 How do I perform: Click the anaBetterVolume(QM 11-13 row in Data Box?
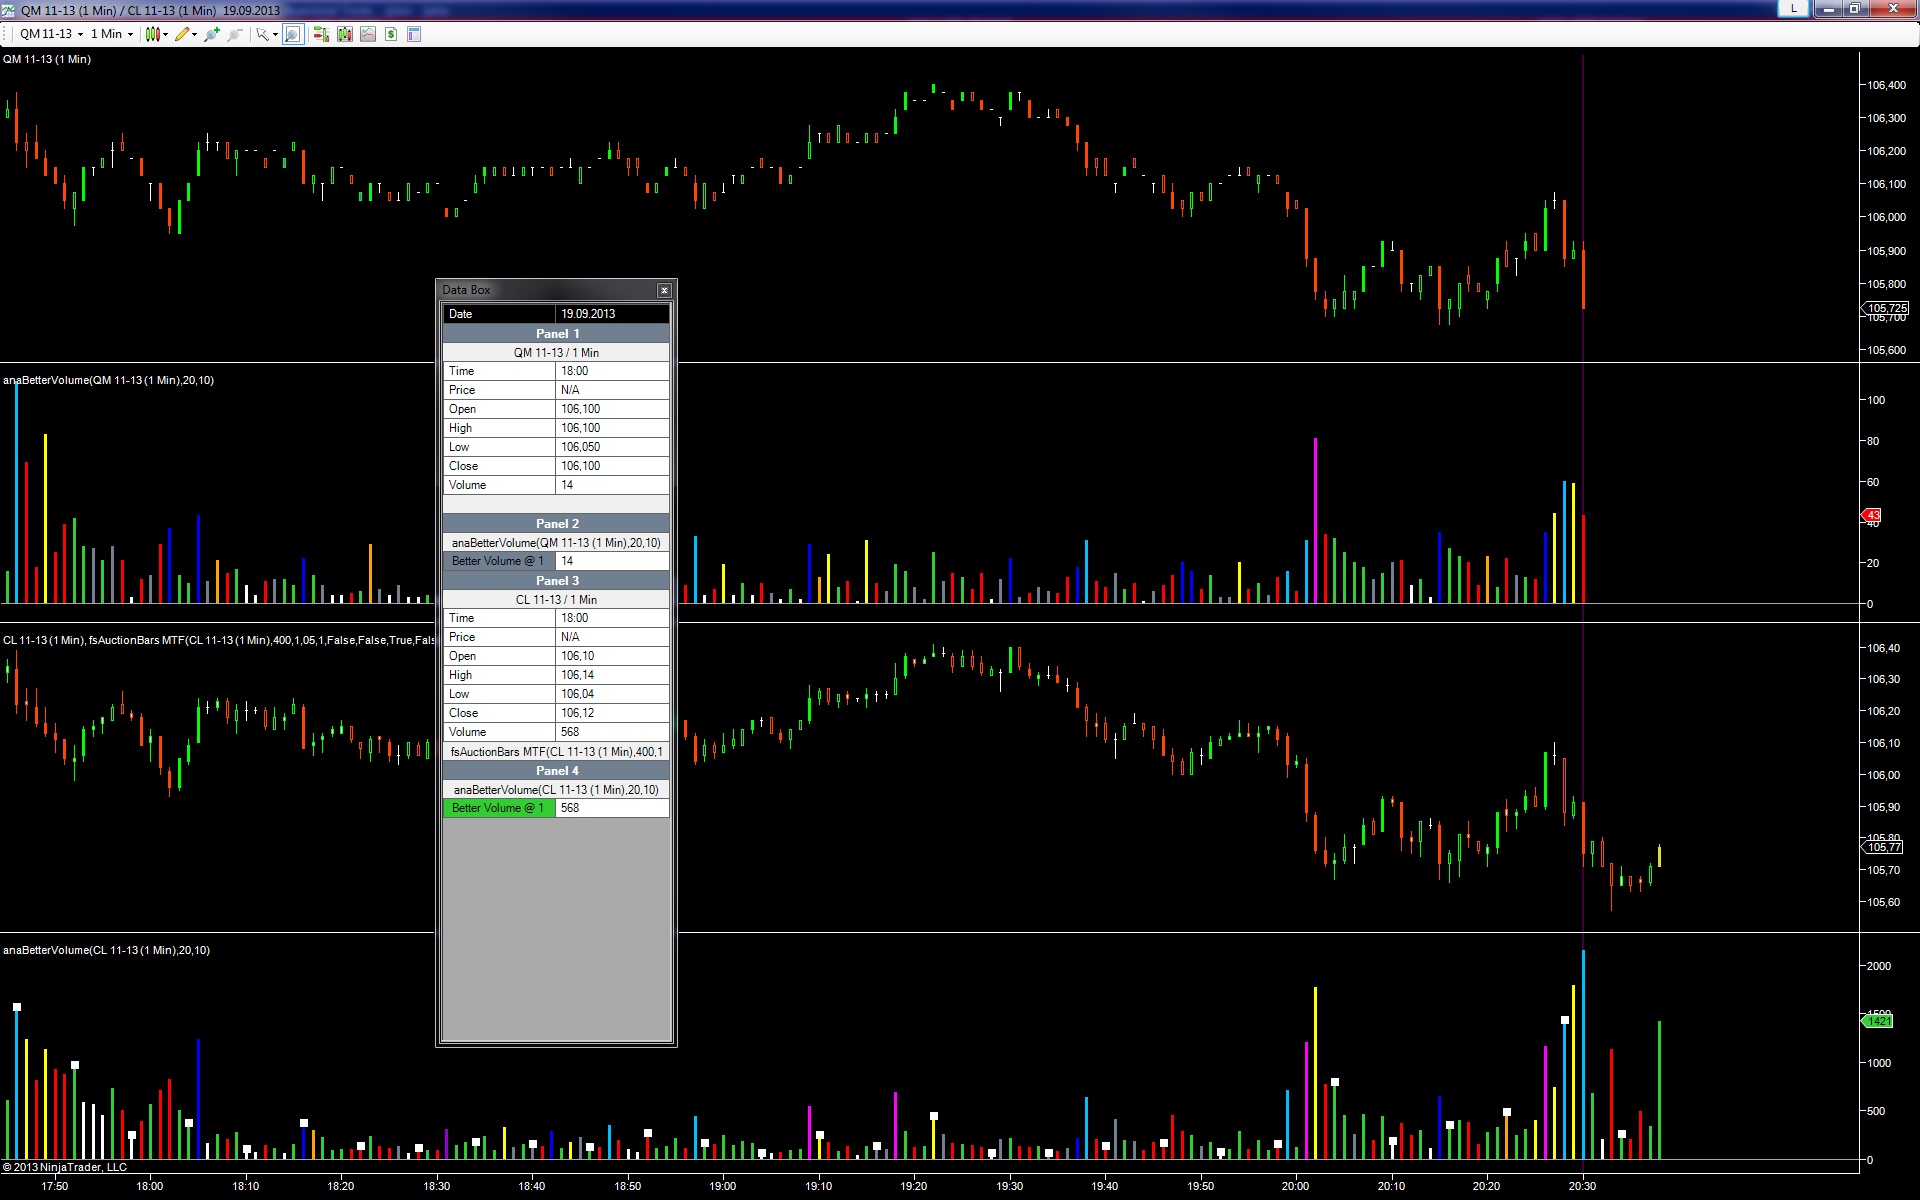[557, 543]
